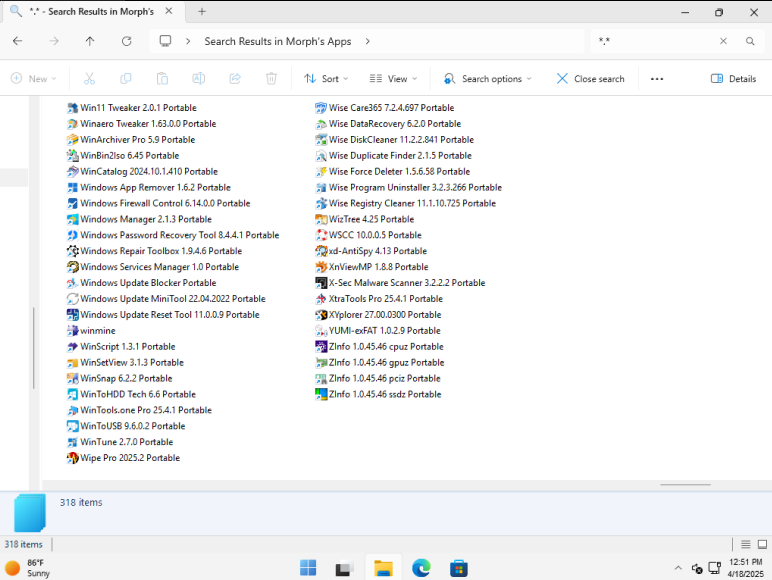
Task: Select WinArchiver Pro 5.9 Portable icon
Action: coord(72,140)
